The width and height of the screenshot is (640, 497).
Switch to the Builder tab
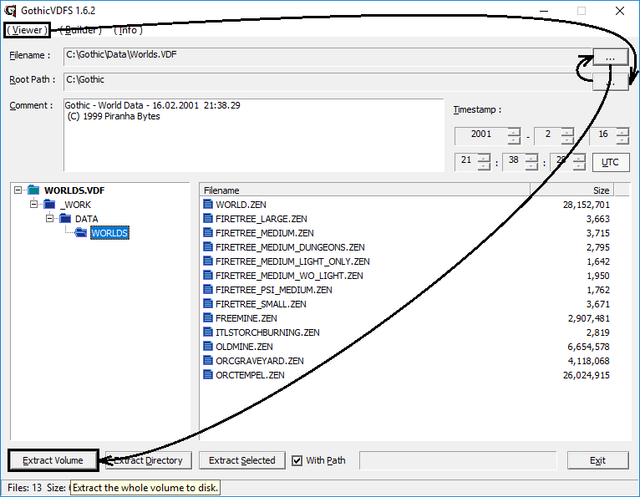[81, 30]
